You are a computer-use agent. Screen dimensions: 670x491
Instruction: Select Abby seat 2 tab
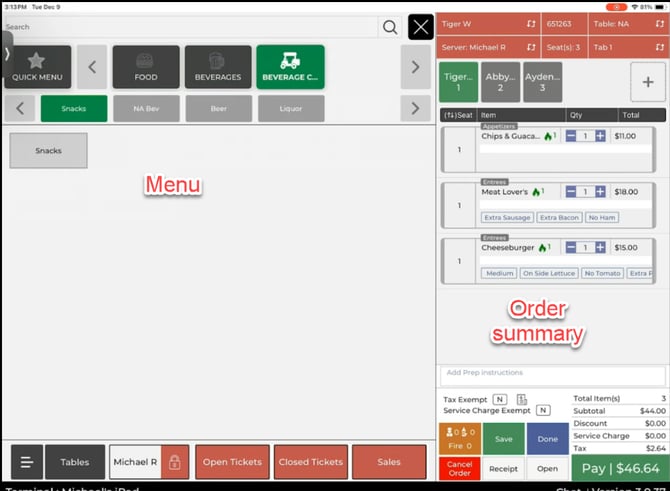500,82
